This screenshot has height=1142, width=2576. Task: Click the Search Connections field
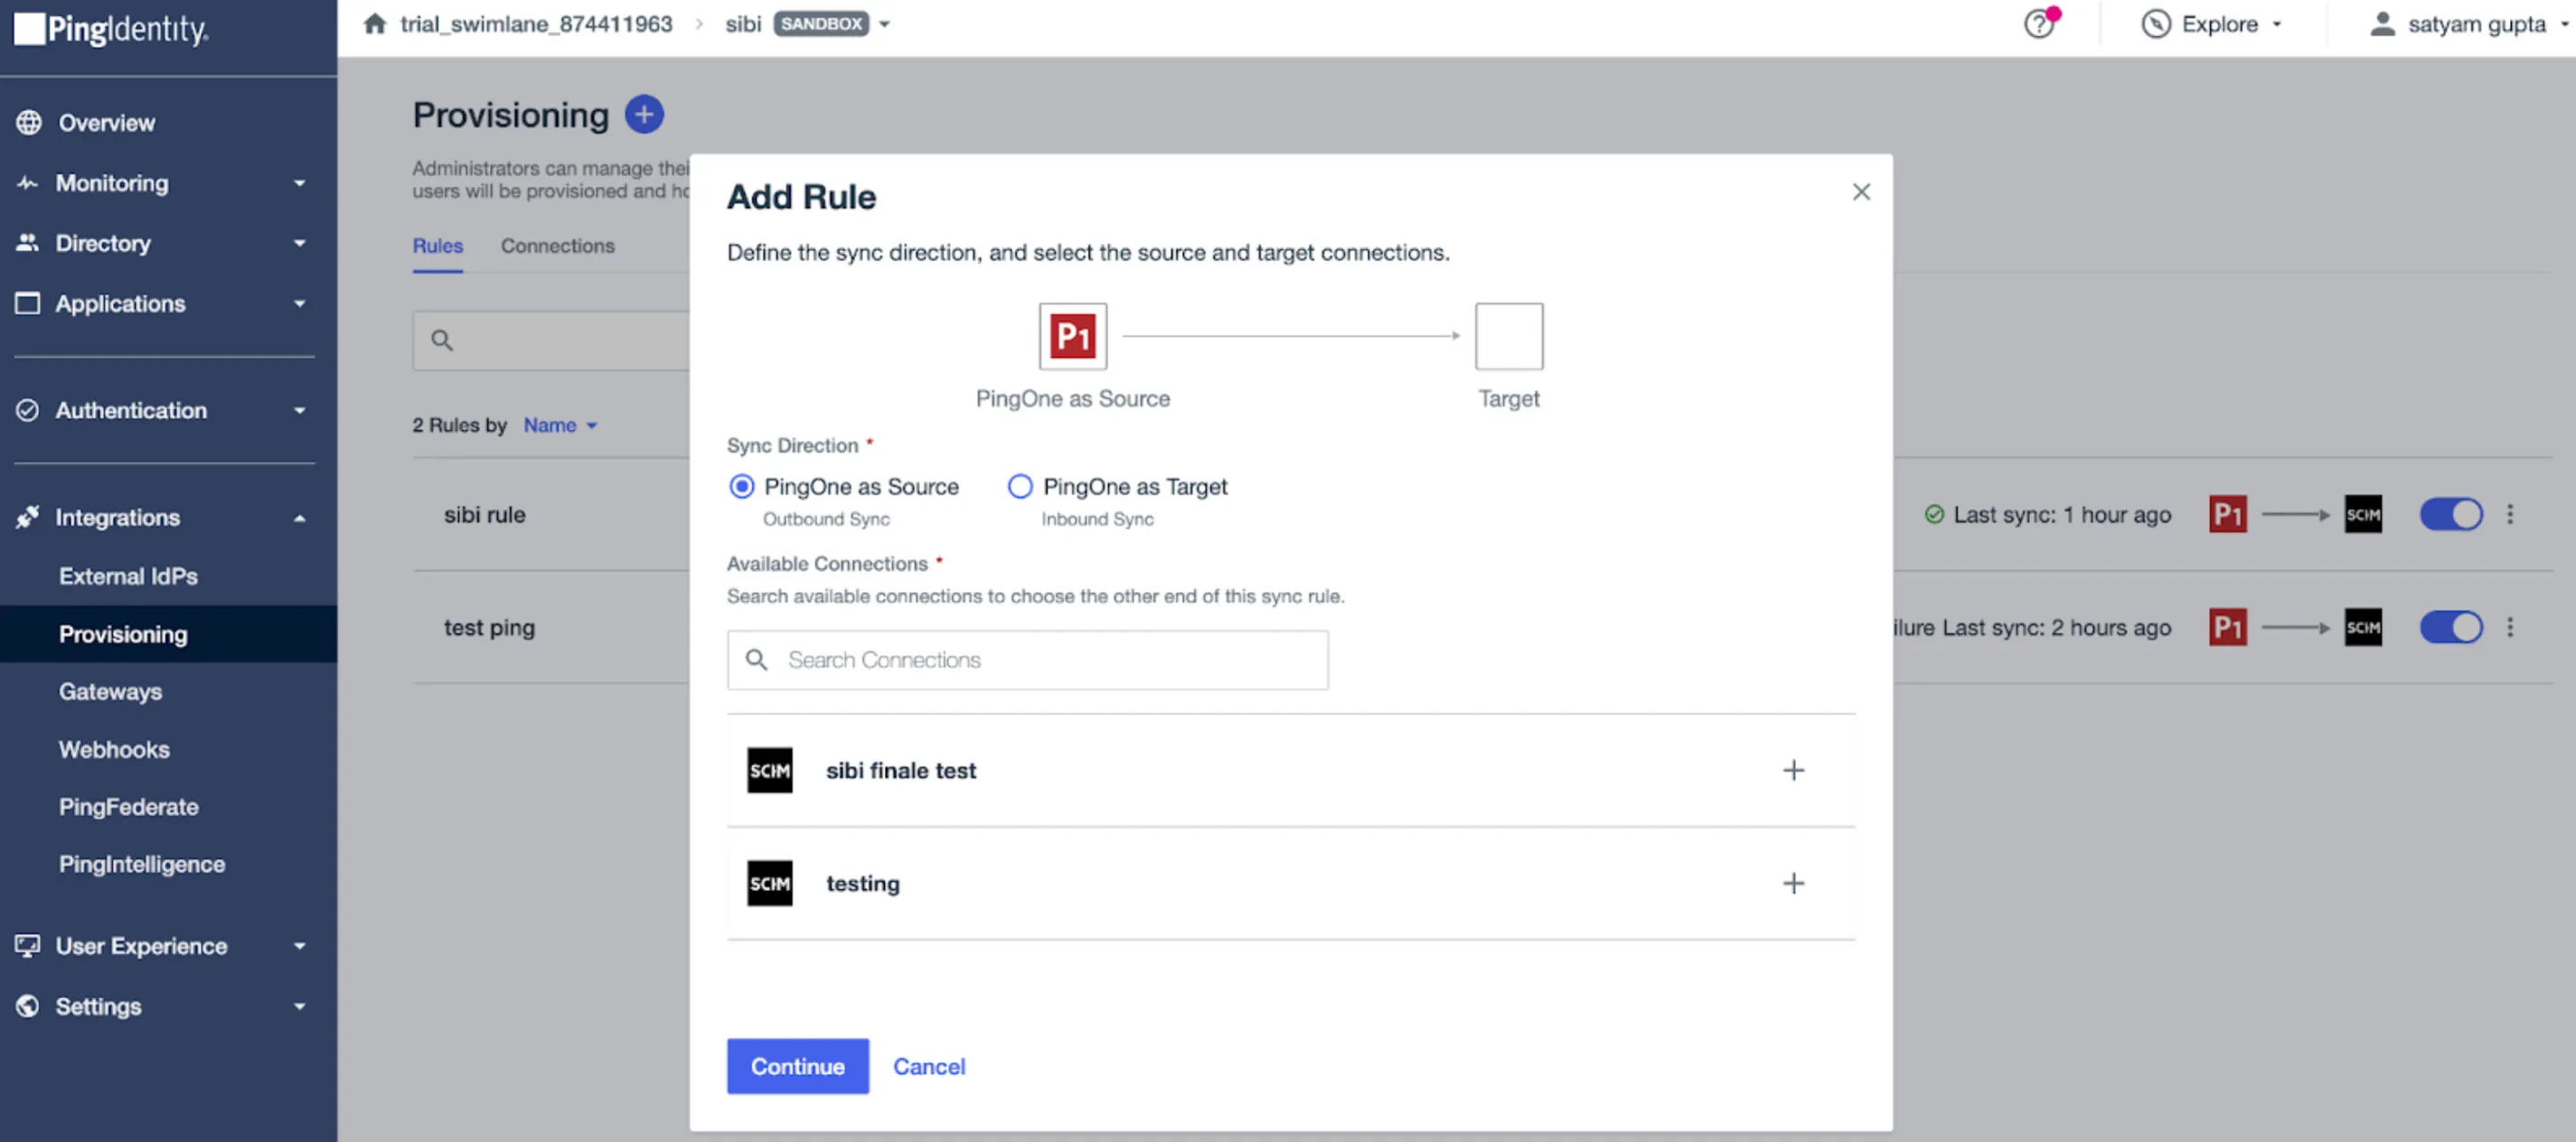[x=1027, y=659]
